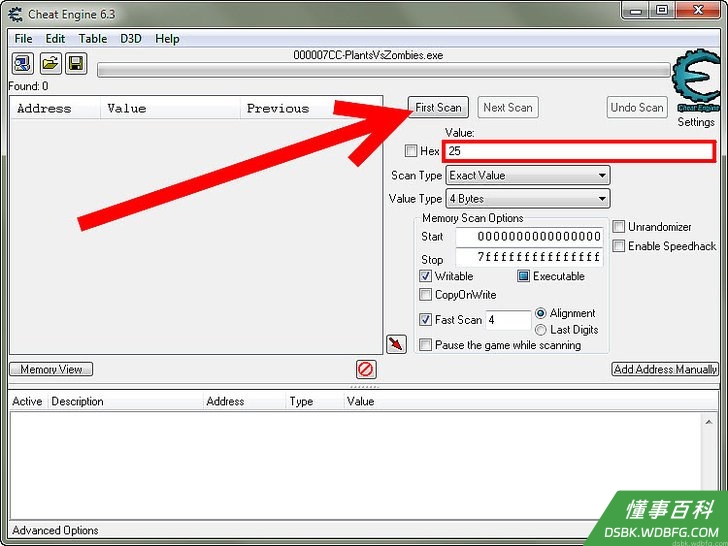Click the Address column header in results

tap(55, 108)
